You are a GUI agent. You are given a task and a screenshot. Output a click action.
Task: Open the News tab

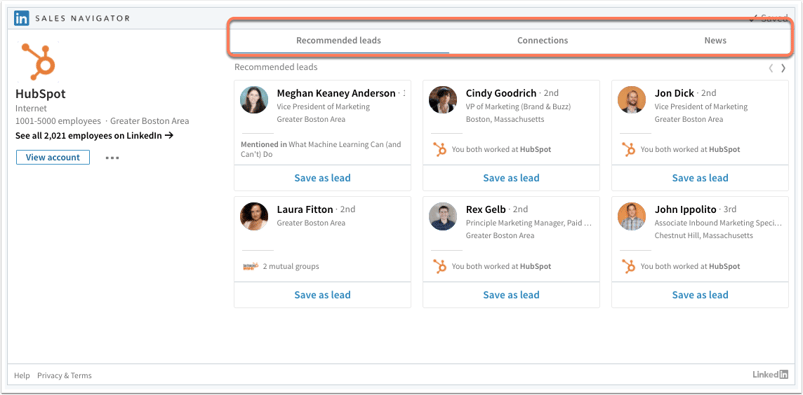(715, 40)
